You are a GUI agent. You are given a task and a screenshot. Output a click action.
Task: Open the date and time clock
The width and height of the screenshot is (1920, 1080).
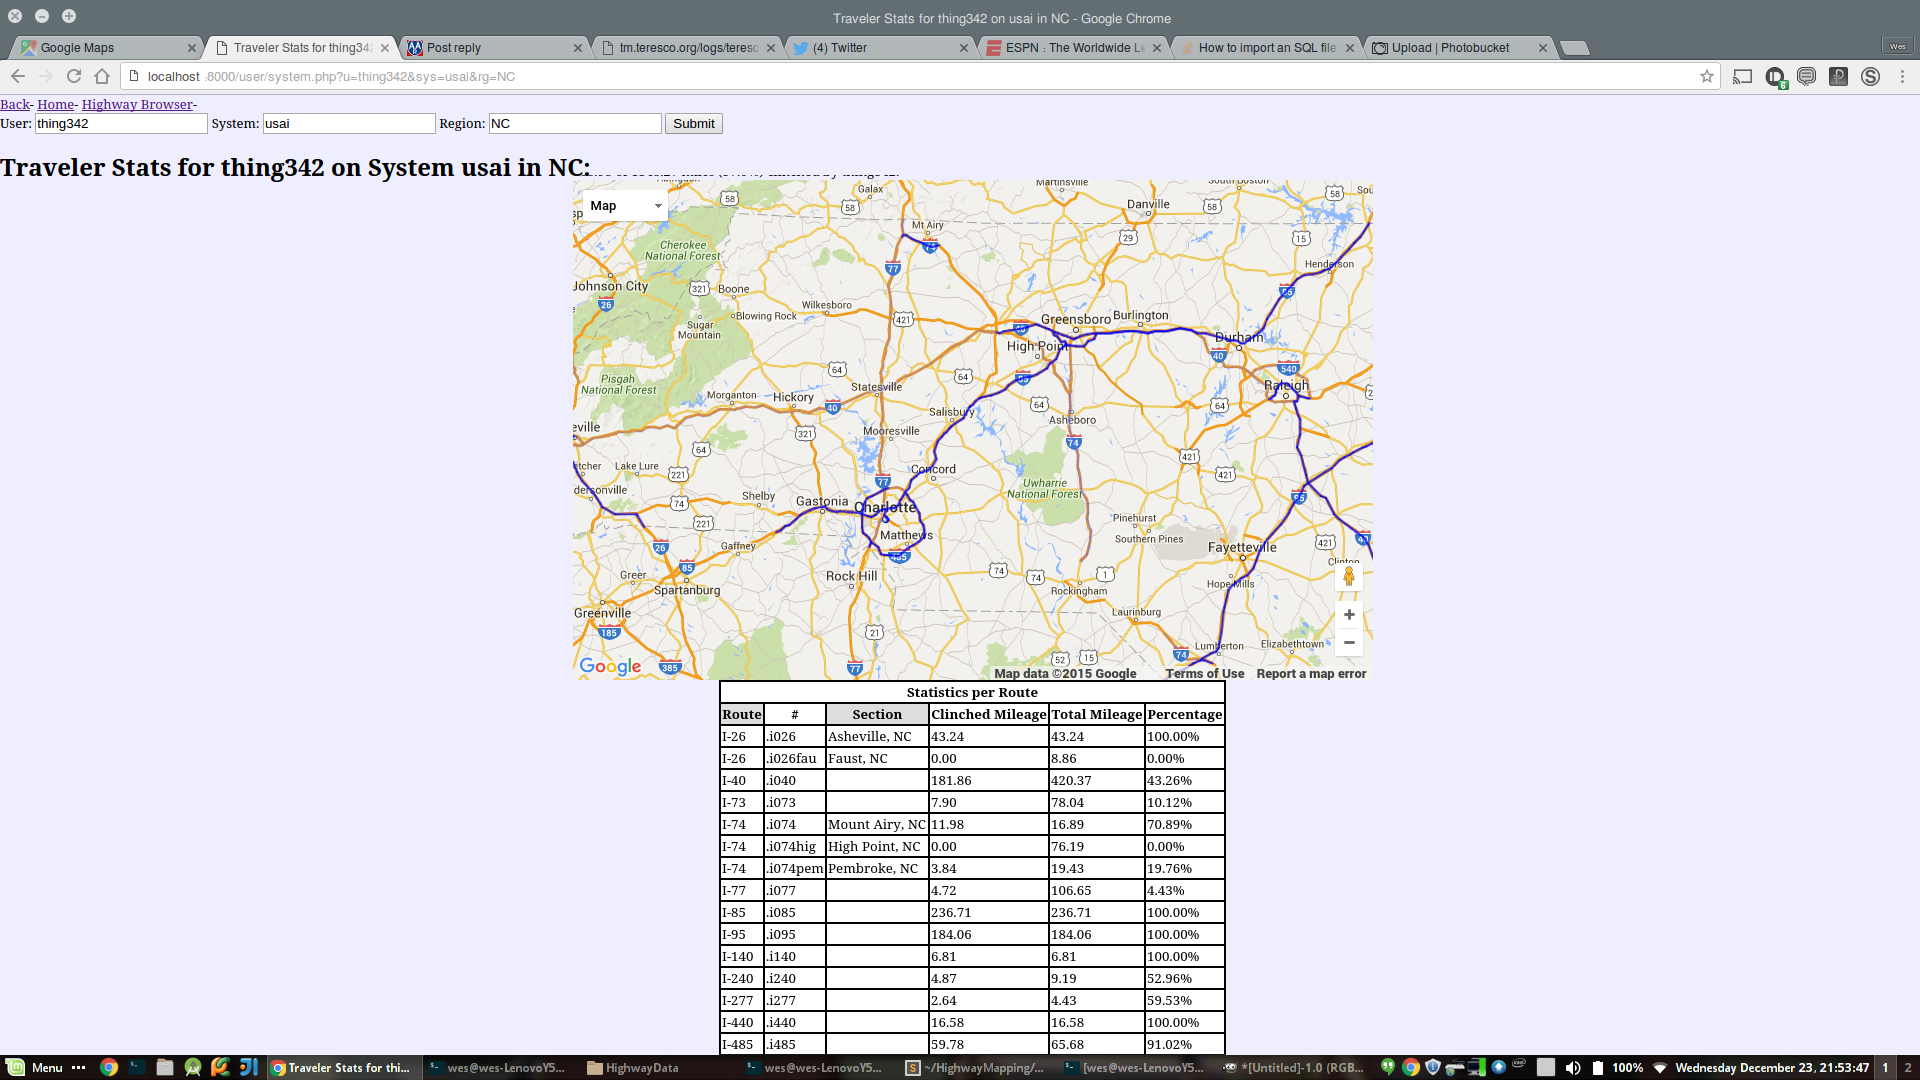tap(1771, 1068)
